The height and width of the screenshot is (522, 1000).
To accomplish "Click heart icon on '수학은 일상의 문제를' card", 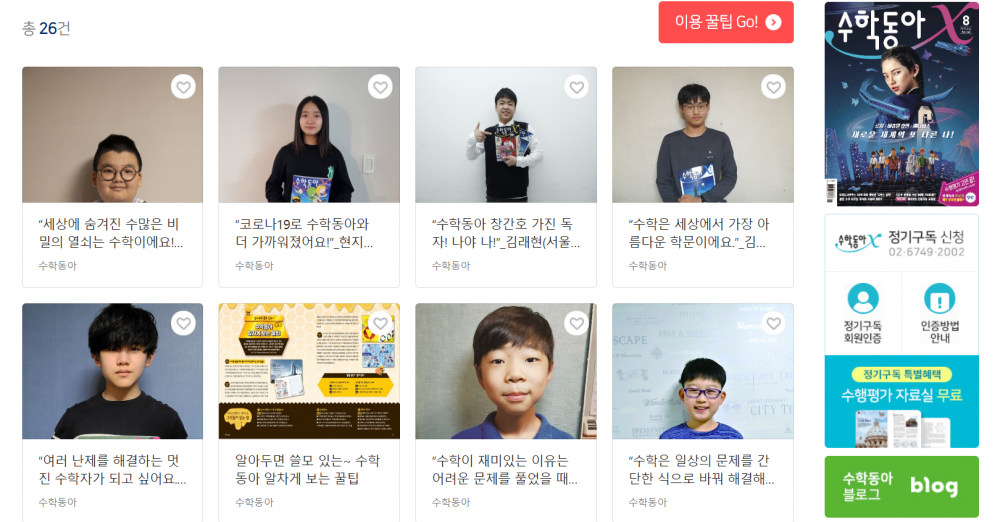I will [774, 324].
